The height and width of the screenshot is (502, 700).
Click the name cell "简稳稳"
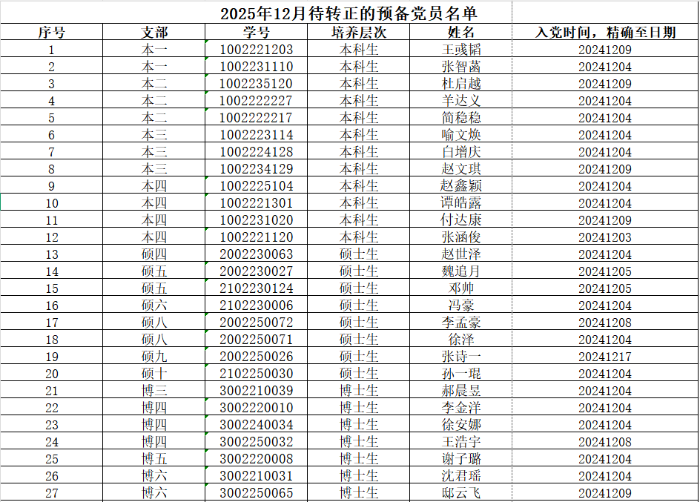pos(461,117)
